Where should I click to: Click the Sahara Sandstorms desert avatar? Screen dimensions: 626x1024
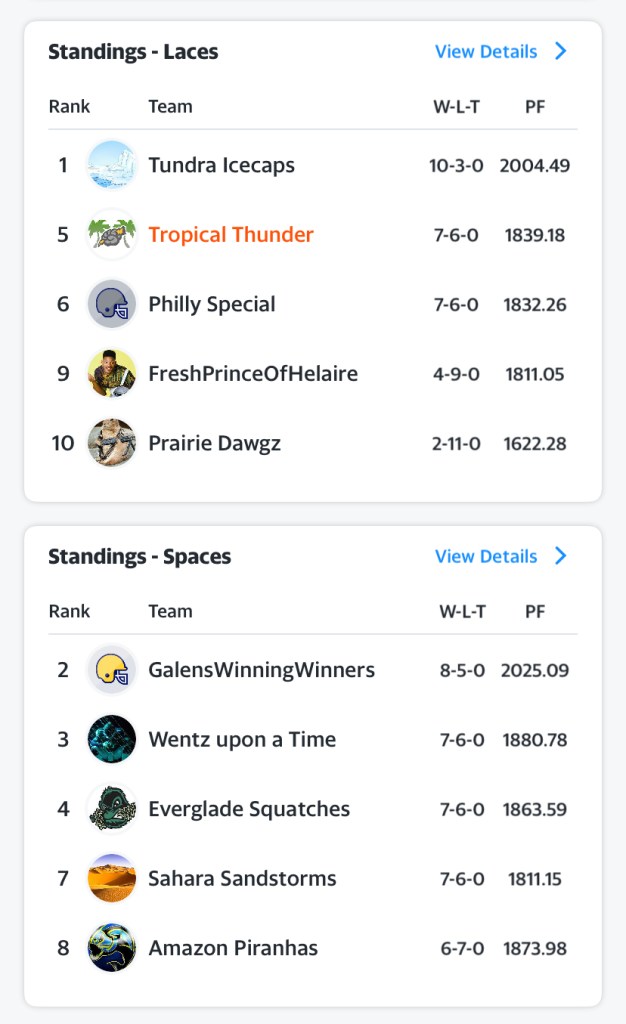click(x=111, y=879)
